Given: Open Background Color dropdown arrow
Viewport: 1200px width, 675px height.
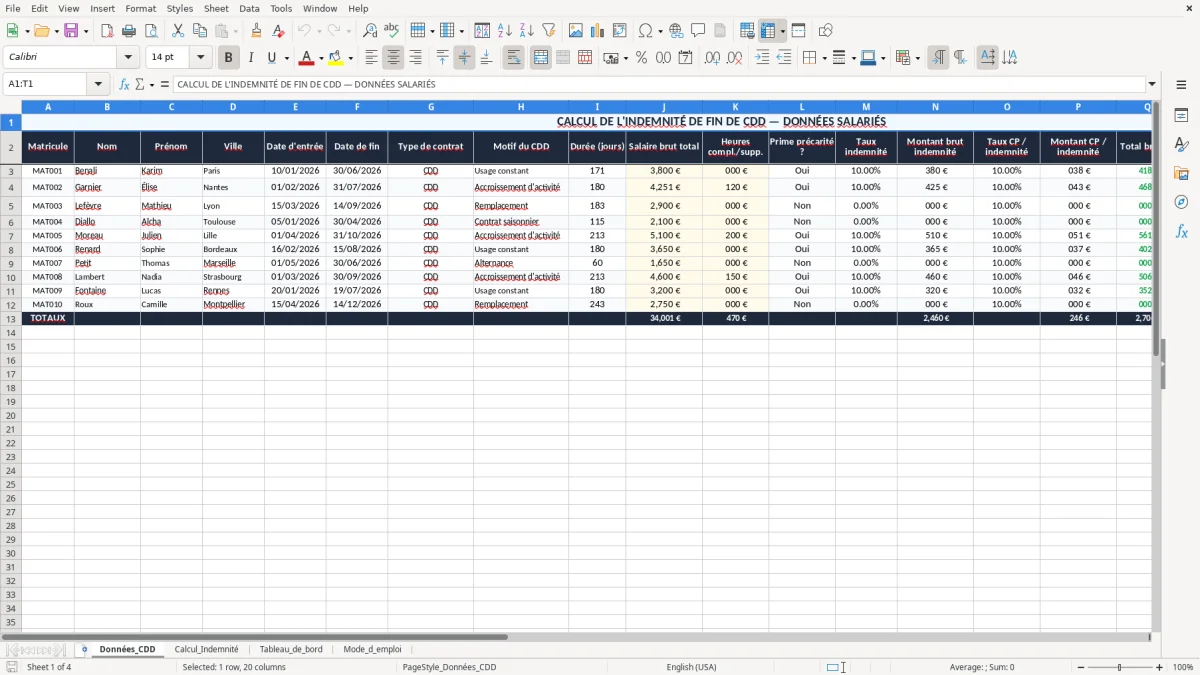Looking at the screenshot, I should coord(350,58).
